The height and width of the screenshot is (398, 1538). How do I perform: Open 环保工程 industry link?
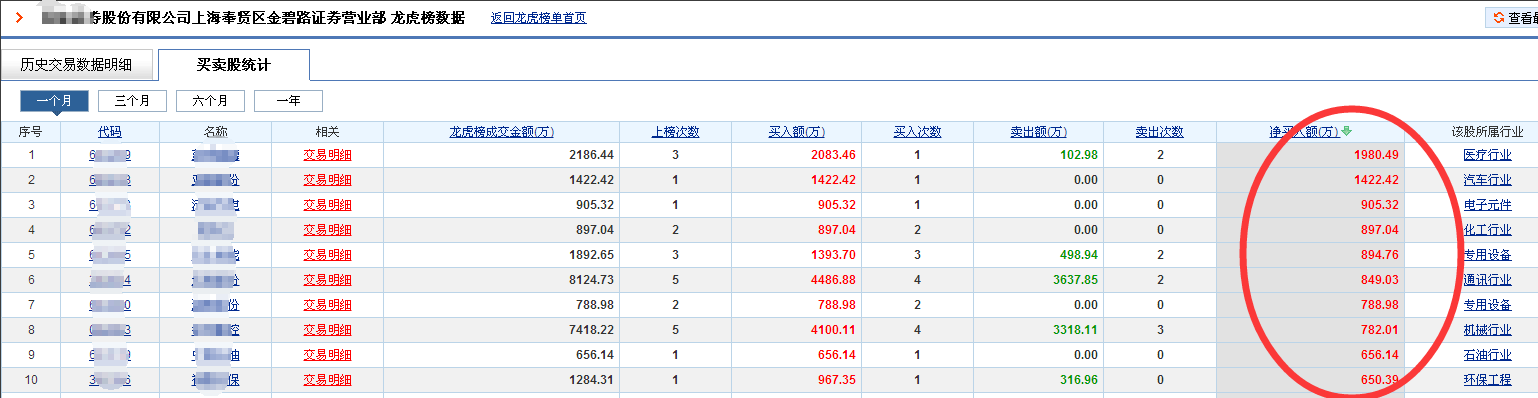(1487, 380)
